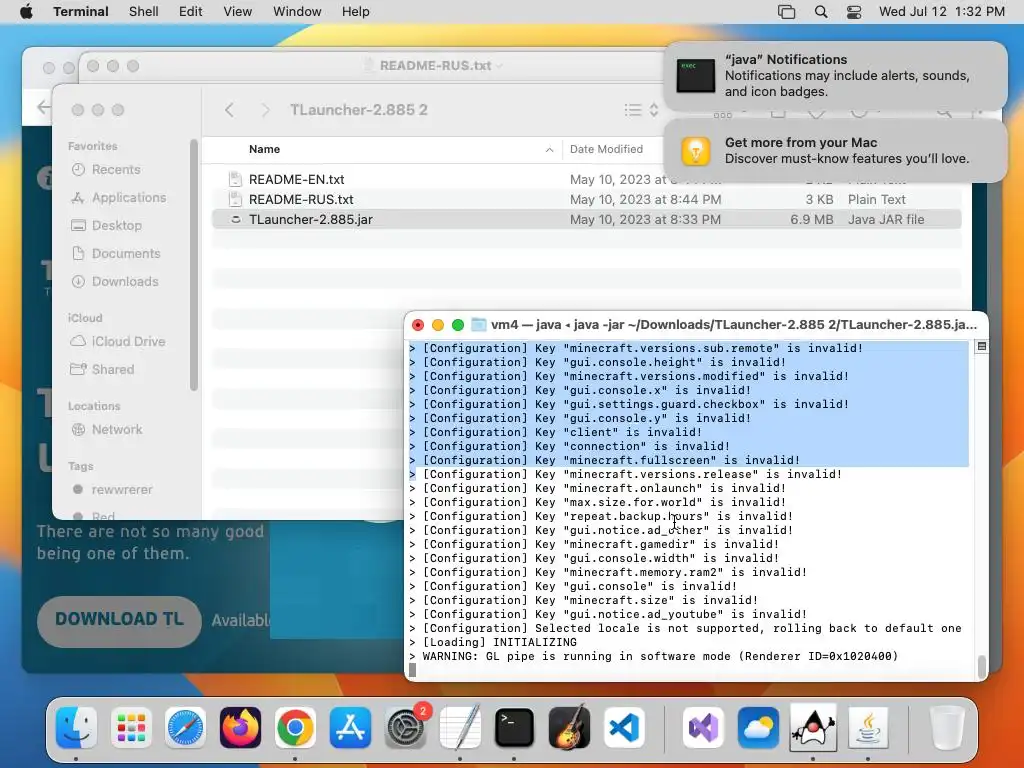Click the line with "repeat.backup.hours"
1024x768 pixels.
click(x=601, y=516)
